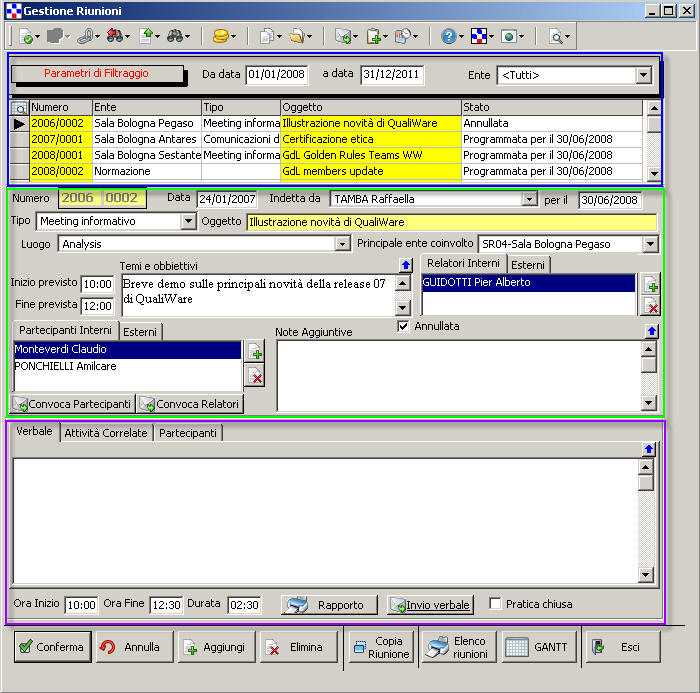Click the binoculars search icon in toolbar
The width and height of the screenshot is (700, 693).
(x=177, y=36)
